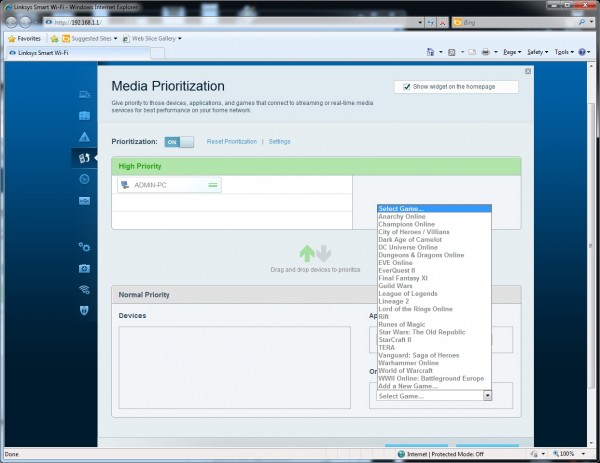Choose World of Warcraft from game list
Viewport: 600px width, 463px height.
[434, 370]
